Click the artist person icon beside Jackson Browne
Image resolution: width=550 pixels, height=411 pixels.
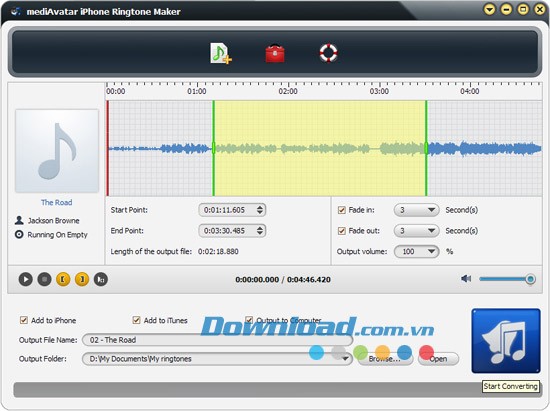click(19, 220)
